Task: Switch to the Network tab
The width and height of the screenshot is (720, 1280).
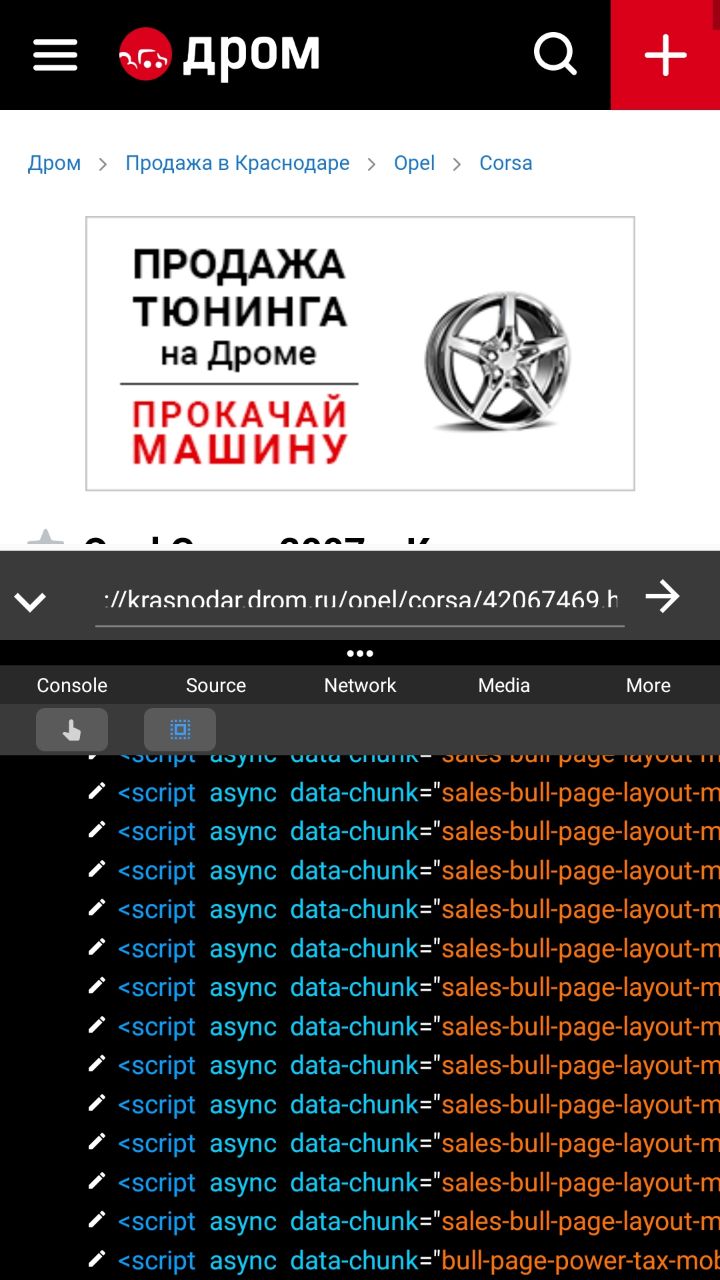Action: pyautogui.click(x=360, y=685)
